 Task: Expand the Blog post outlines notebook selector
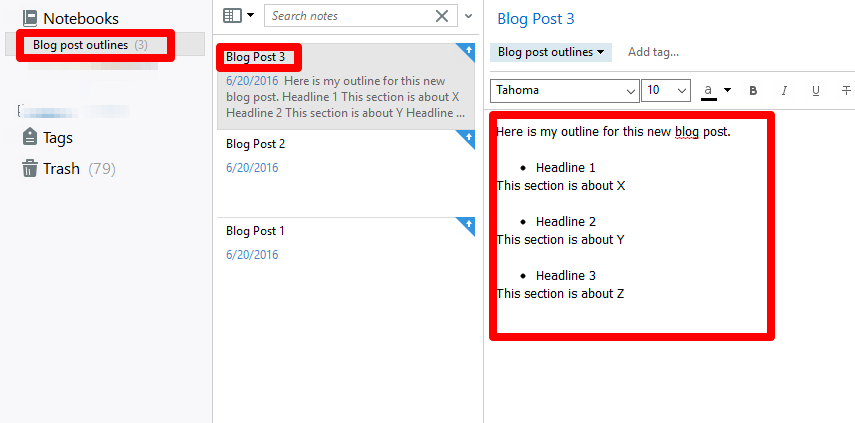click(550, 52)
